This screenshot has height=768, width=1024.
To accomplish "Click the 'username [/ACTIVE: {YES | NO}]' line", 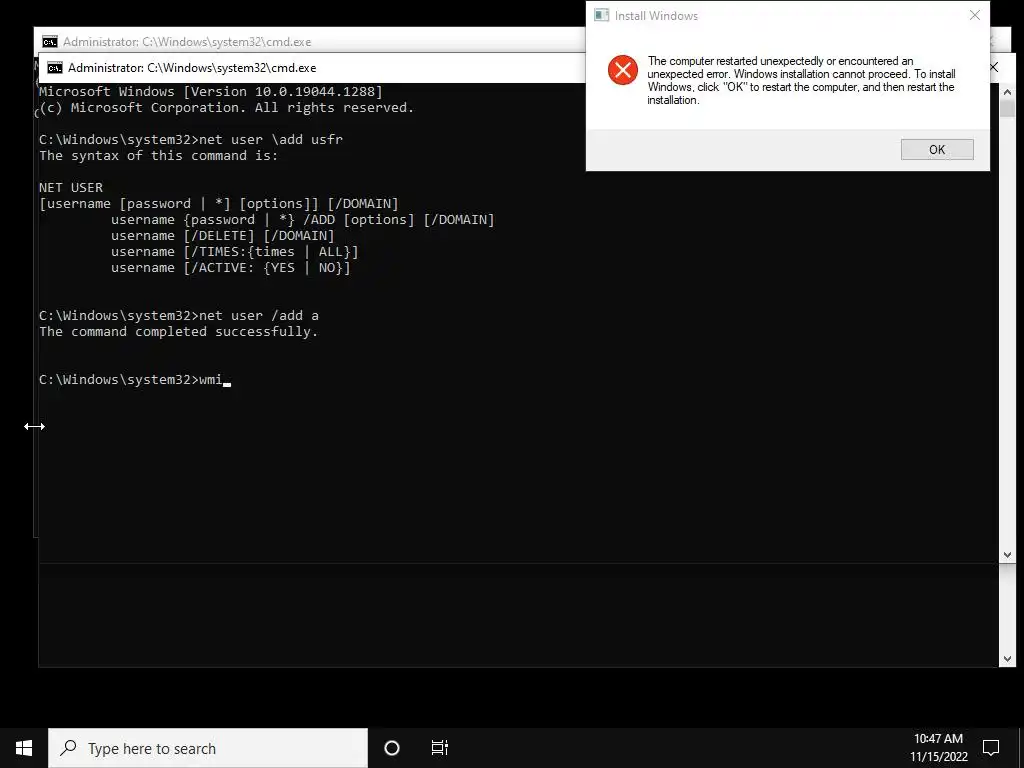I will pyautogui.click(x=231, y=268).
